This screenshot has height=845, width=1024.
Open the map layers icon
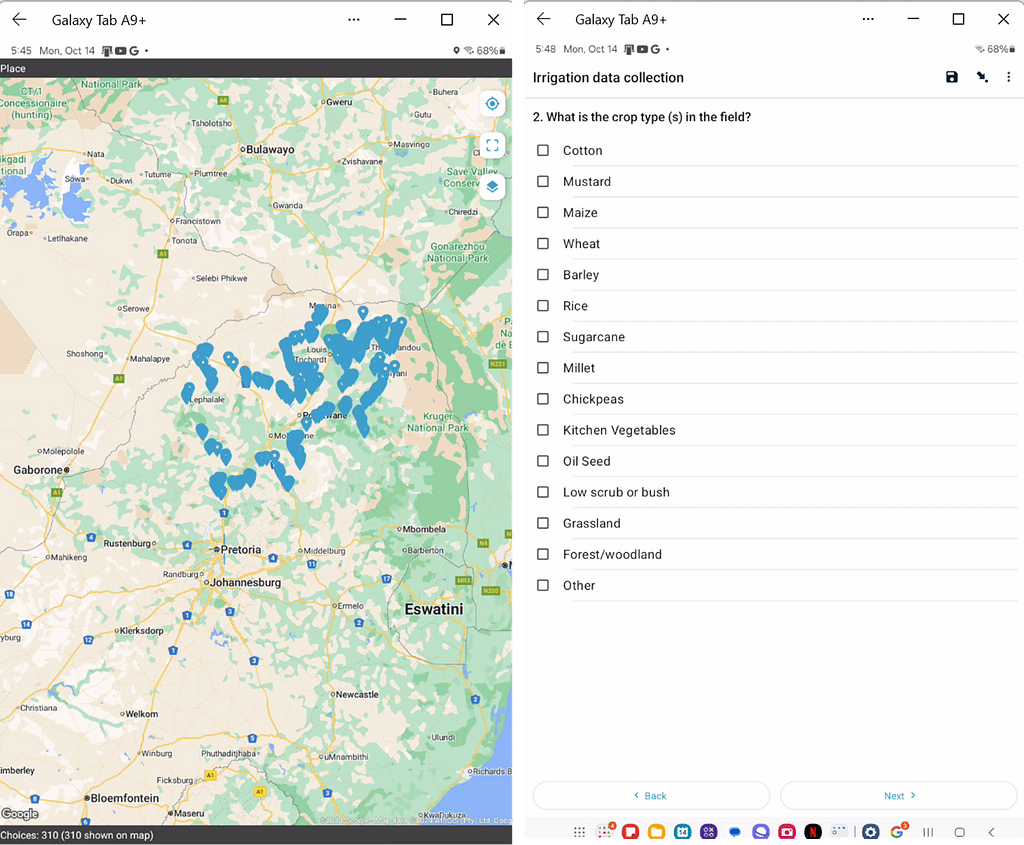tap(492, 187)
